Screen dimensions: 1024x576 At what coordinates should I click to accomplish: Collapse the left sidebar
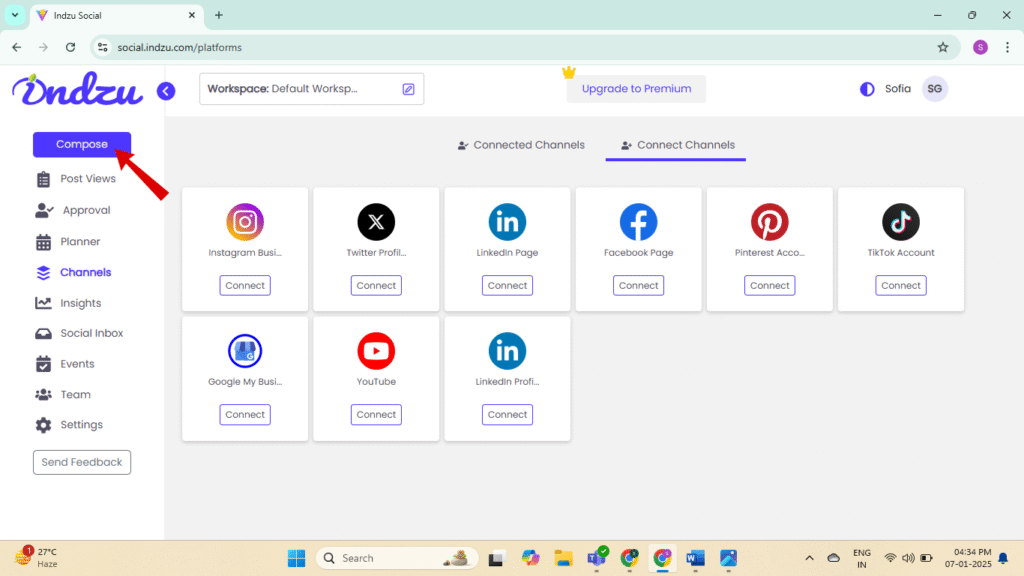166,91
